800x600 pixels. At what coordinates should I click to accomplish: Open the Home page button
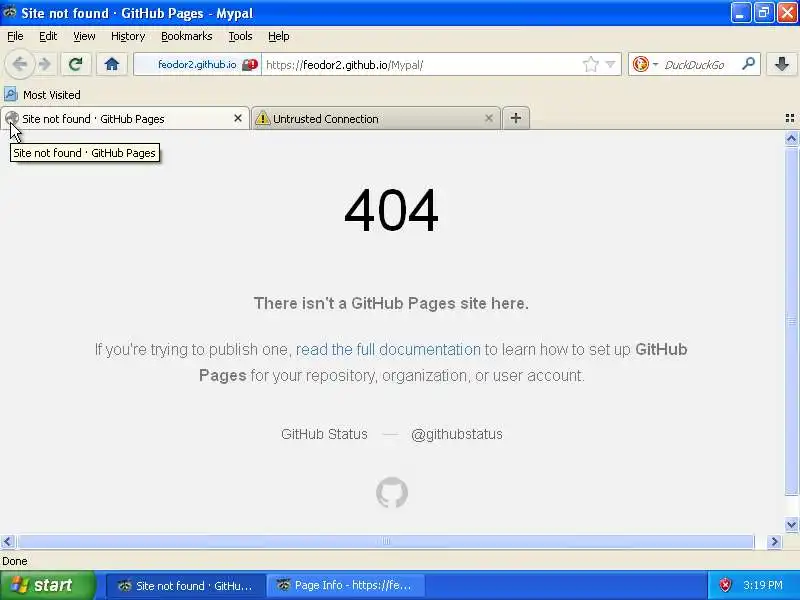[112, 64]
